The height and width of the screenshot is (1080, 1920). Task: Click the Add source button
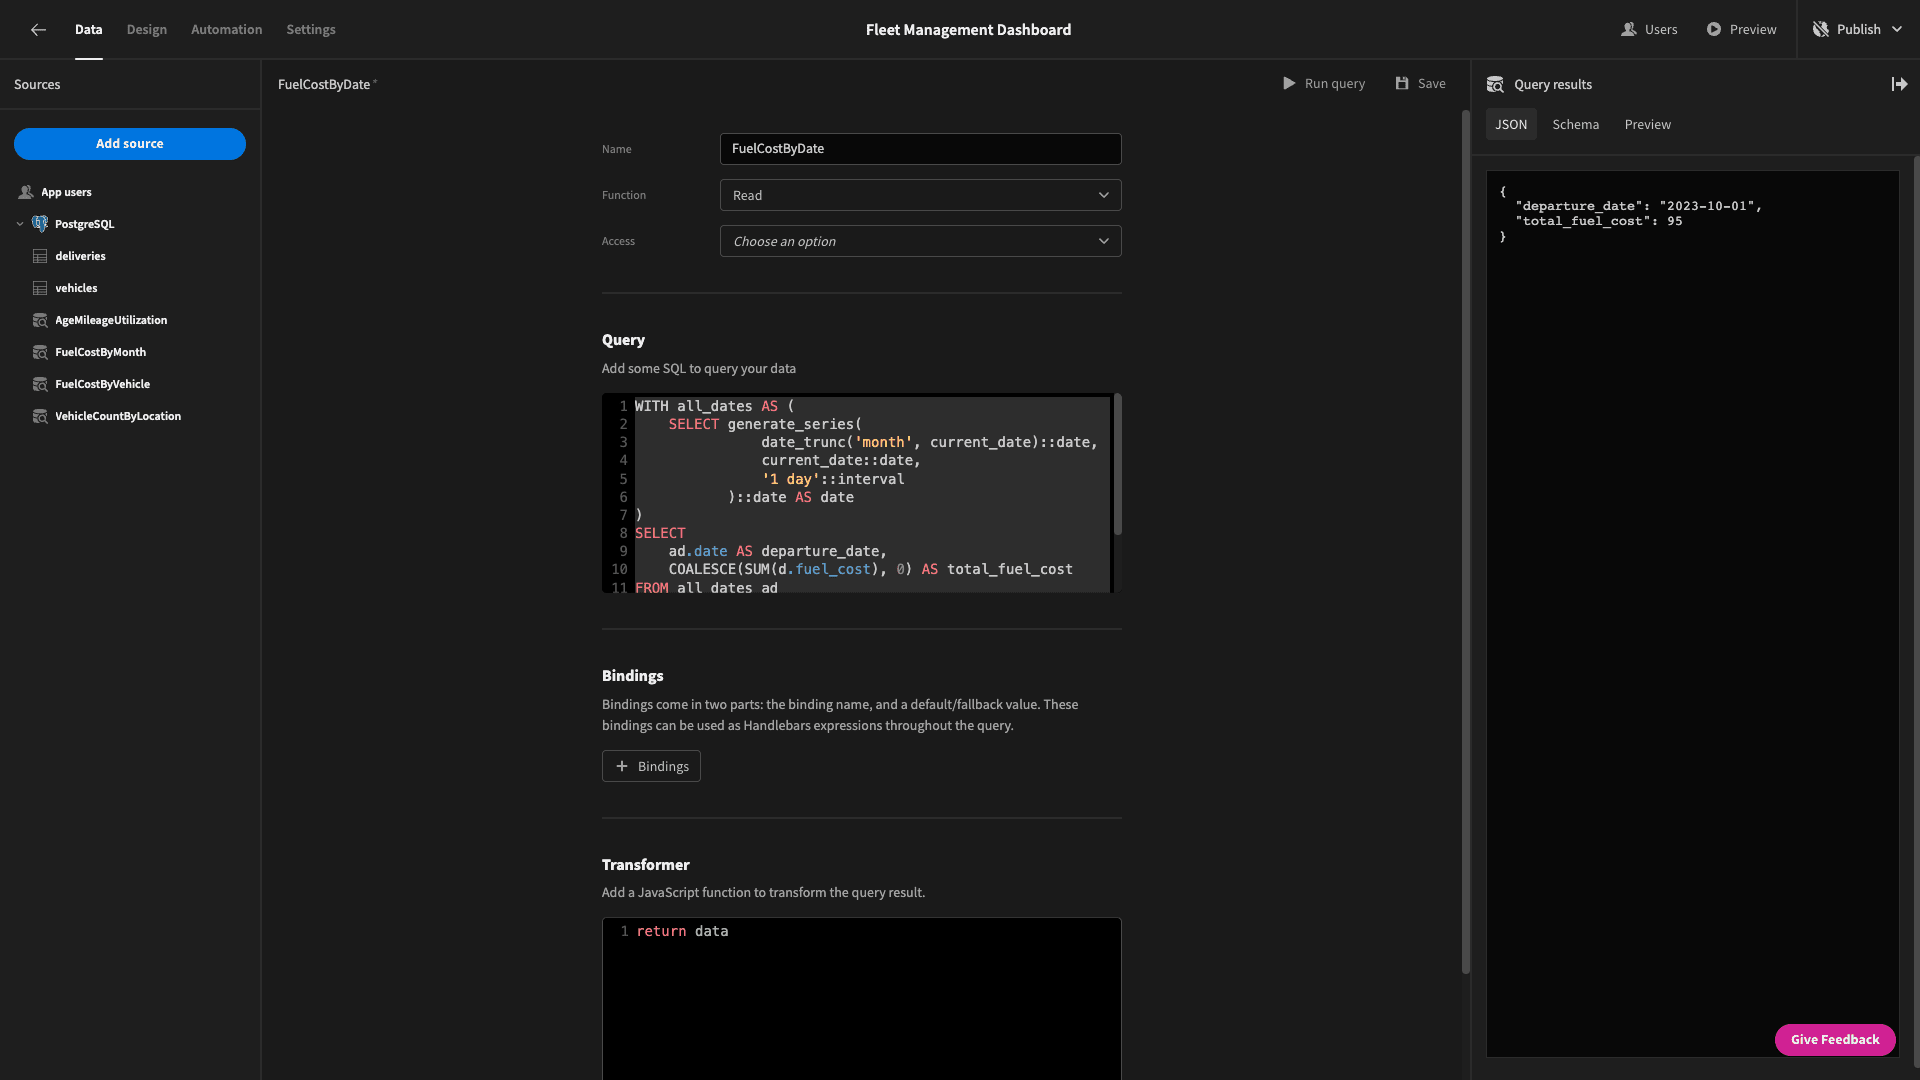130,144
